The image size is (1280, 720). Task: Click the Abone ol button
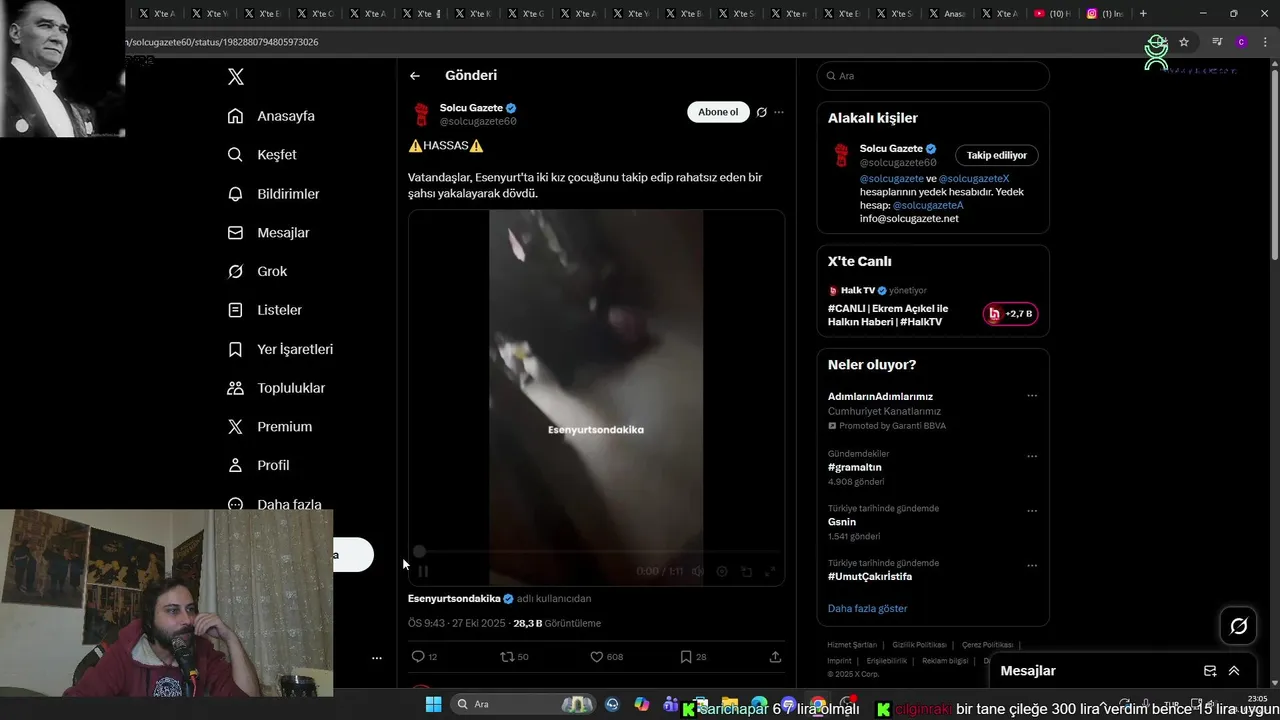point(718,112)
